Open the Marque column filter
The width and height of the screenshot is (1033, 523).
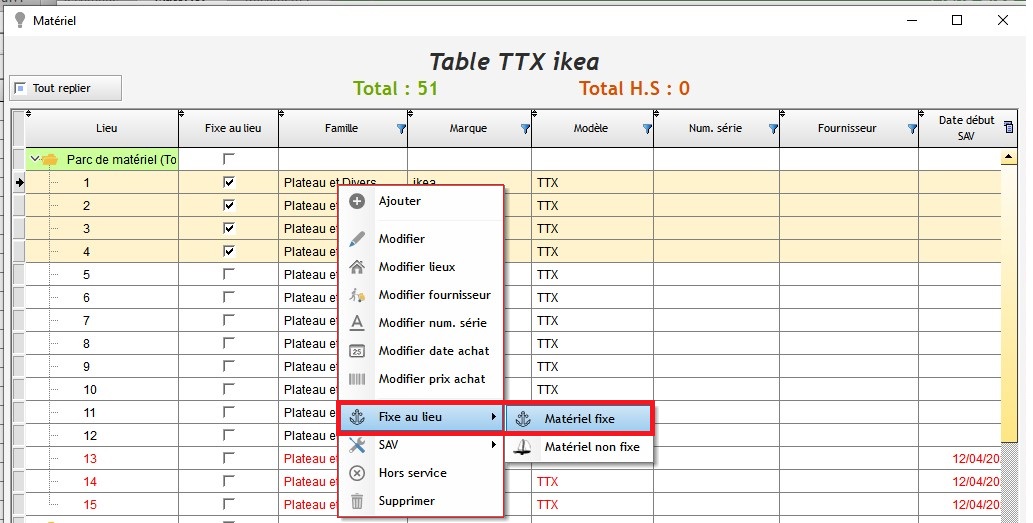coord(525,129)
